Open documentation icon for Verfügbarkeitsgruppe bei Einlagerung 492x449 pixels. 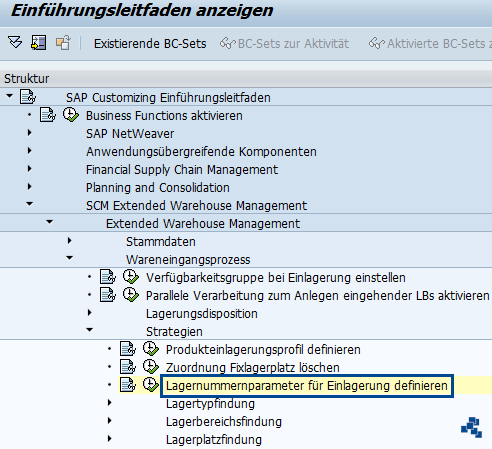[108, 277]
